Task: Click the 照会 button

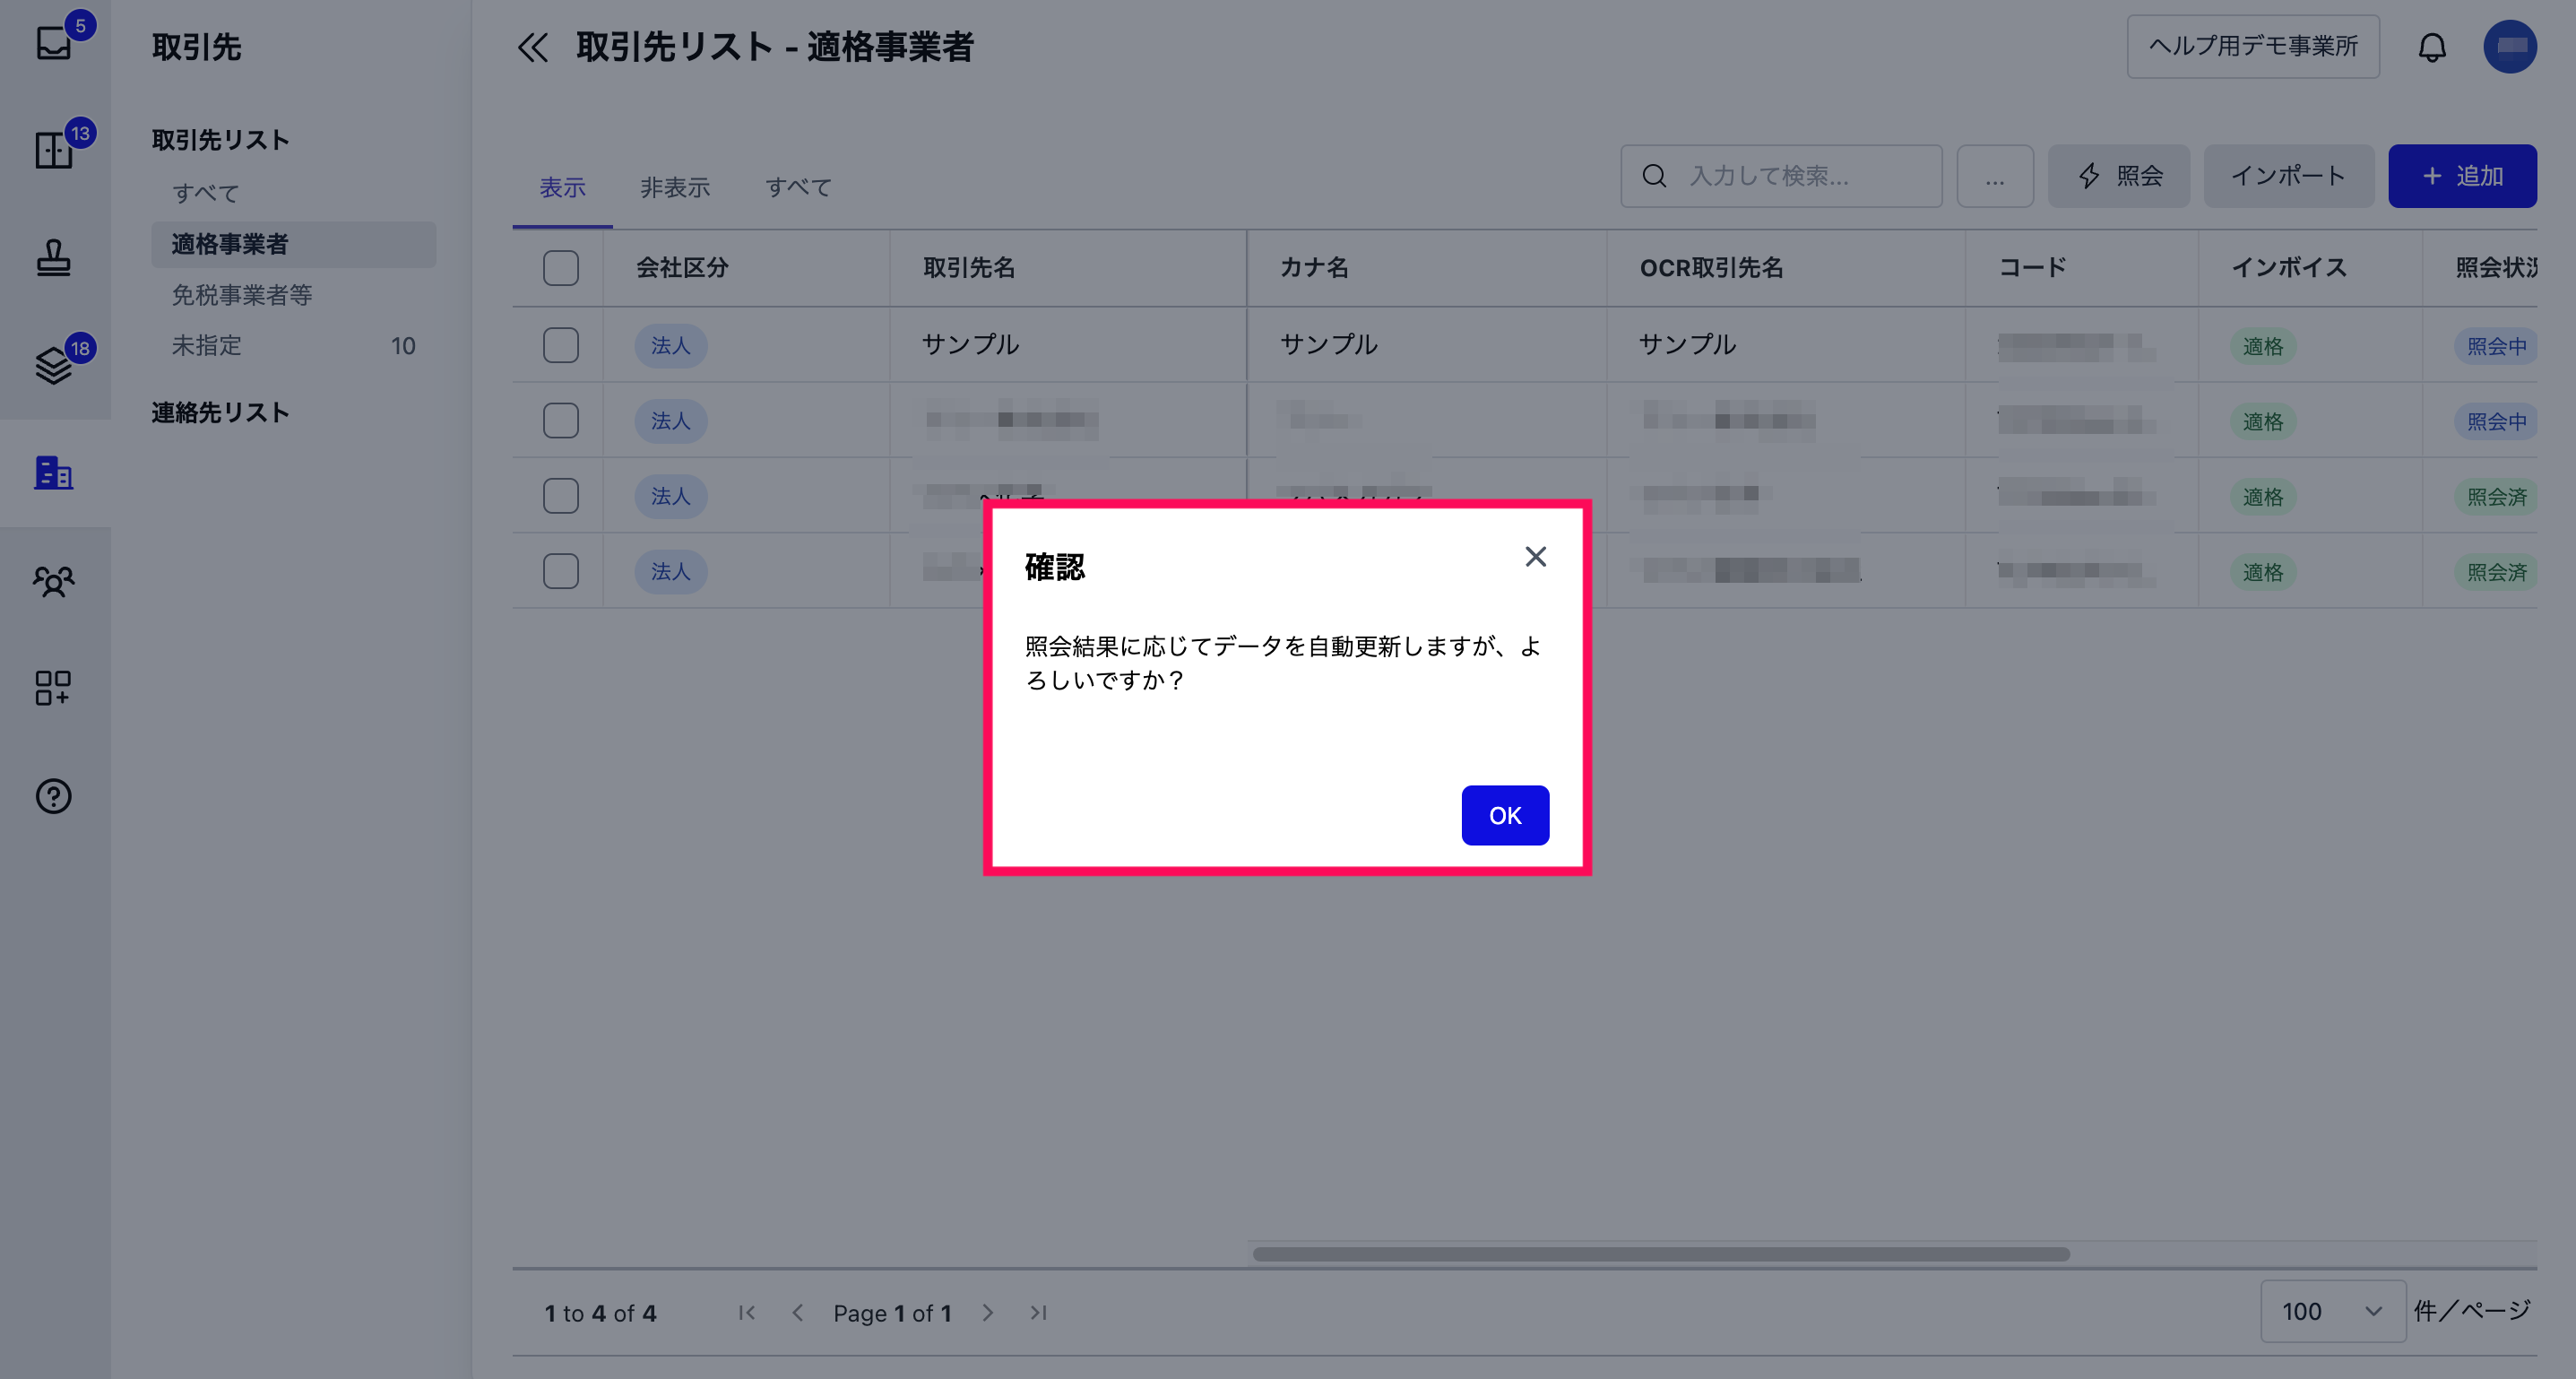Action: 2118,176
